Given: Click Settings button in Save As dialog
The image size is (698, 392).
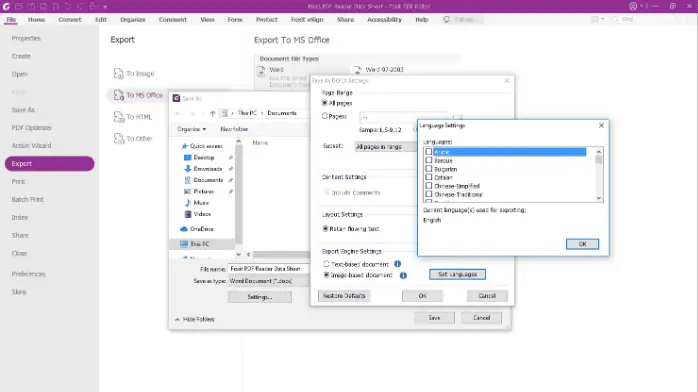Looking at the screenshot, I should pos(260,297).
